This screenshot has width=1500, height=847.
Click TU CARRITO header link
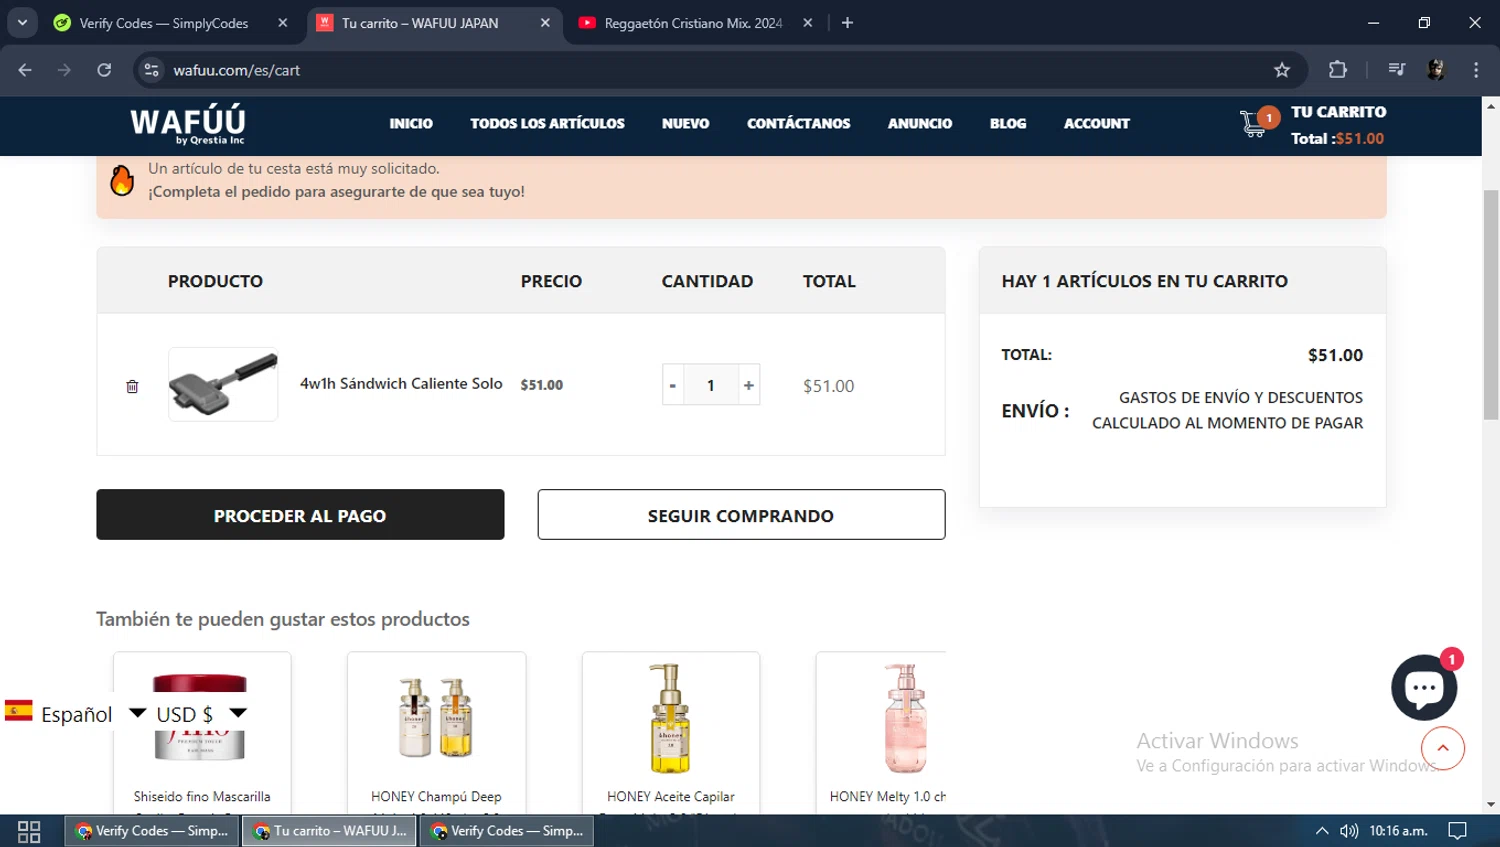click(x=1338, y=112)
